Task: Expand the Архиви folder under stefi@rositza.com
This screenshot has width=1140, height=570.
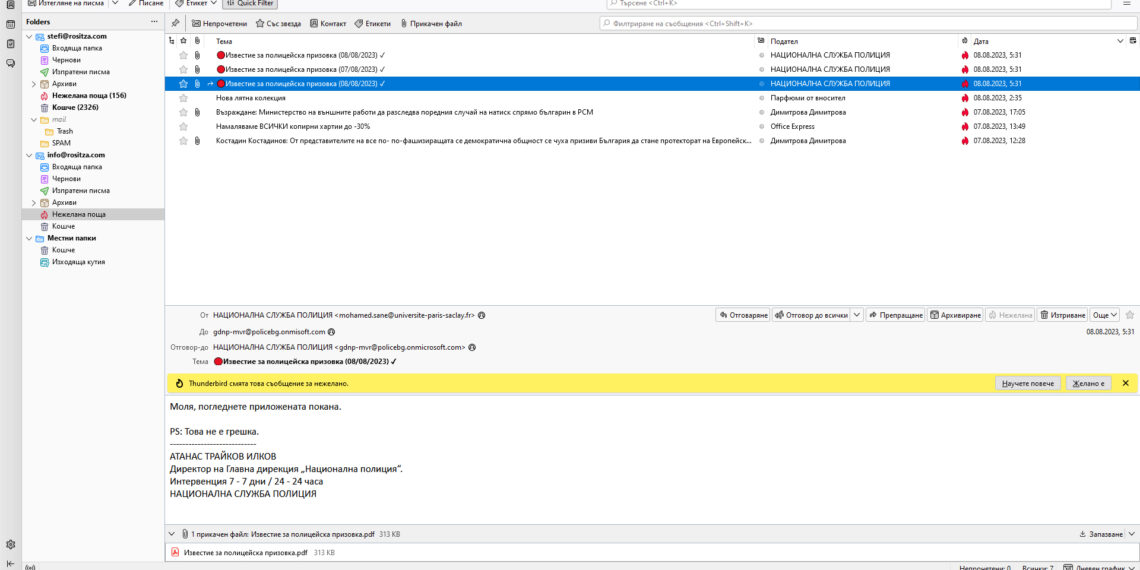Action: point(34,84)
